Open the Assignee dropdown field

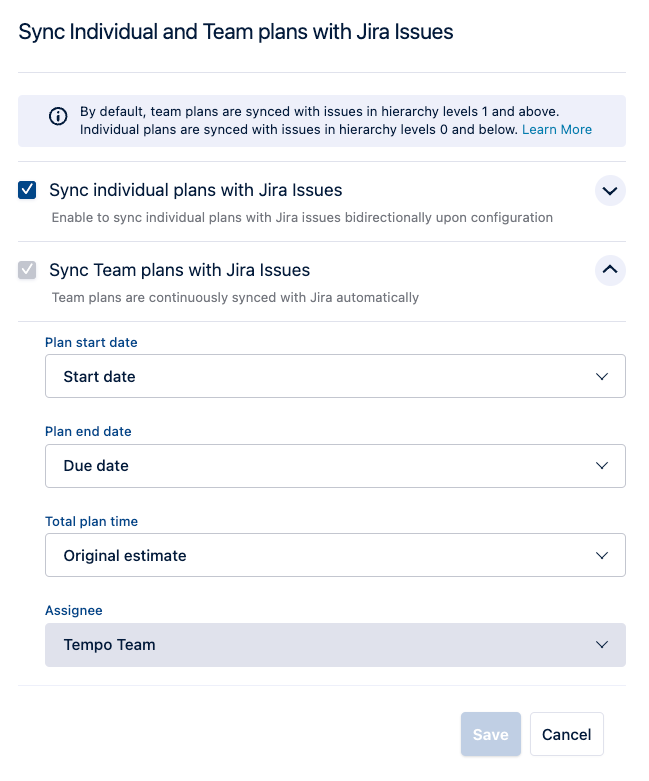pyautogui.click(x=334, y=645)
